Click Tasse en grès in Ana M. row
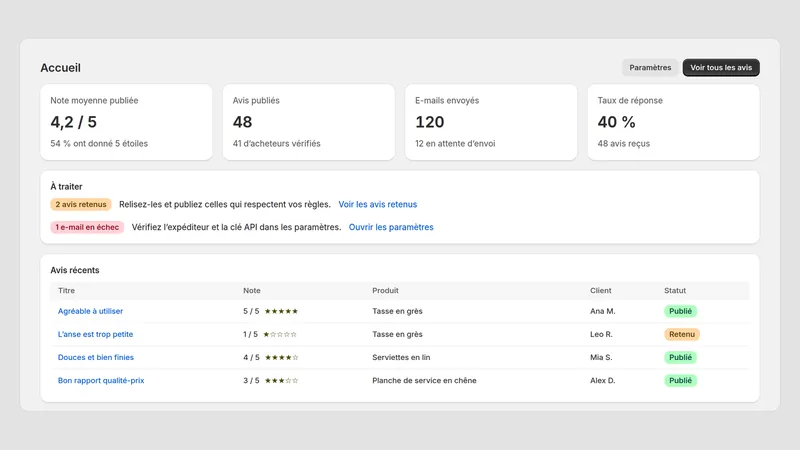The height and width of the screenshot is (450, 800). tap(397, 311)
